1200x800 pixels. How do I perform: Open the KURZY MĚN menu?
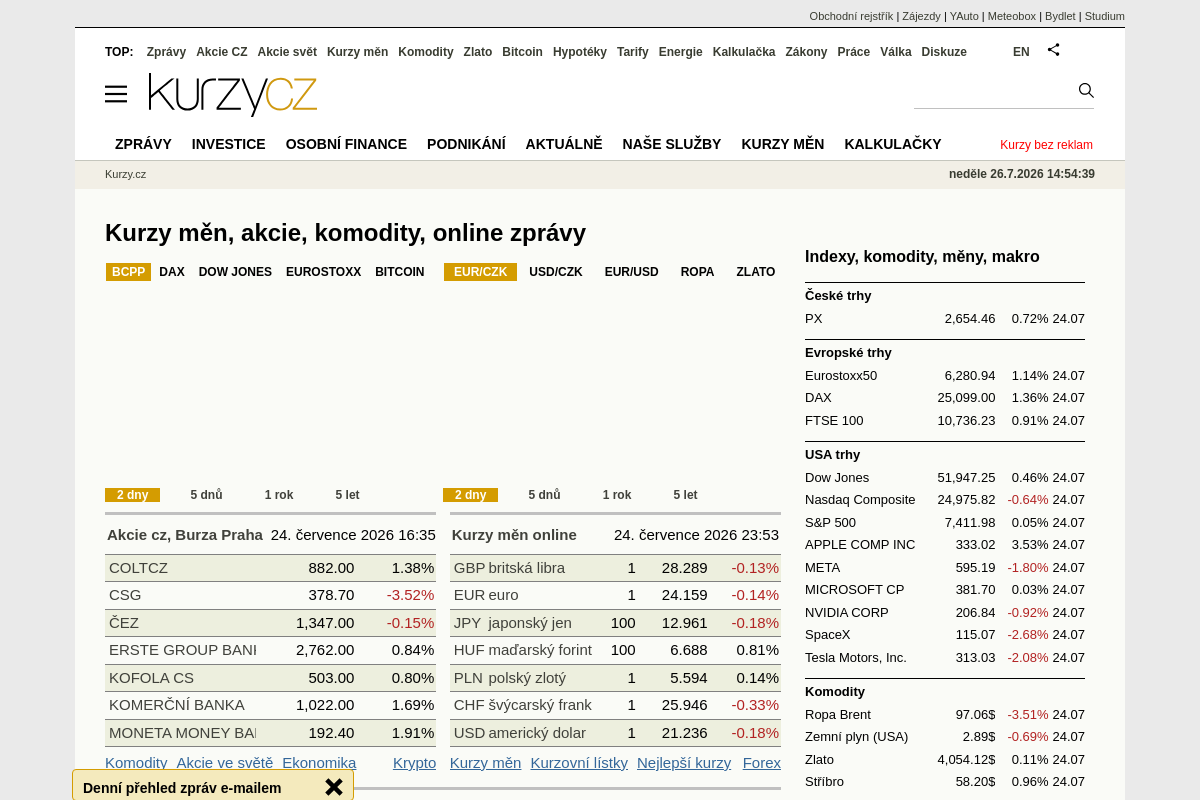pyautogui.click(x=783, y=144)
